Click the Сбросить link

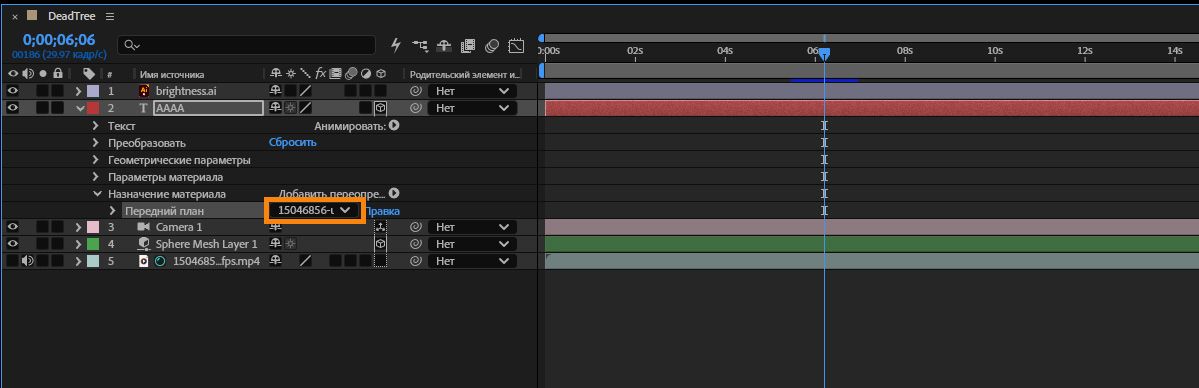click(x=293, y=142)
